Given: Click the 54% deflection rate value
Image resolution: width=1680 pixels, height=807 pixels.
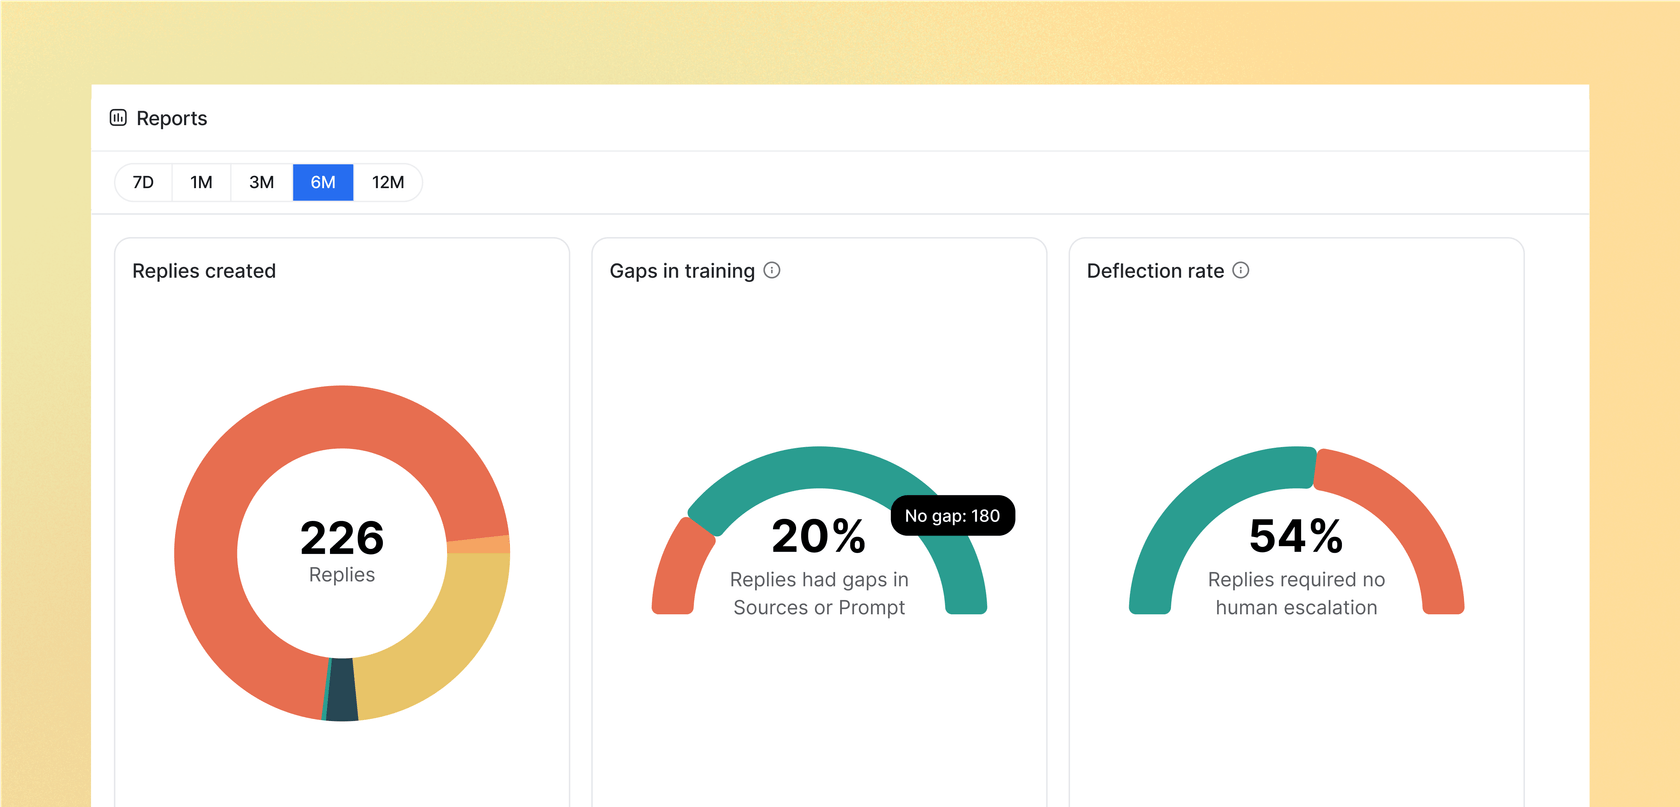Looking at the screenshot, I should [x=1296, y=536].
